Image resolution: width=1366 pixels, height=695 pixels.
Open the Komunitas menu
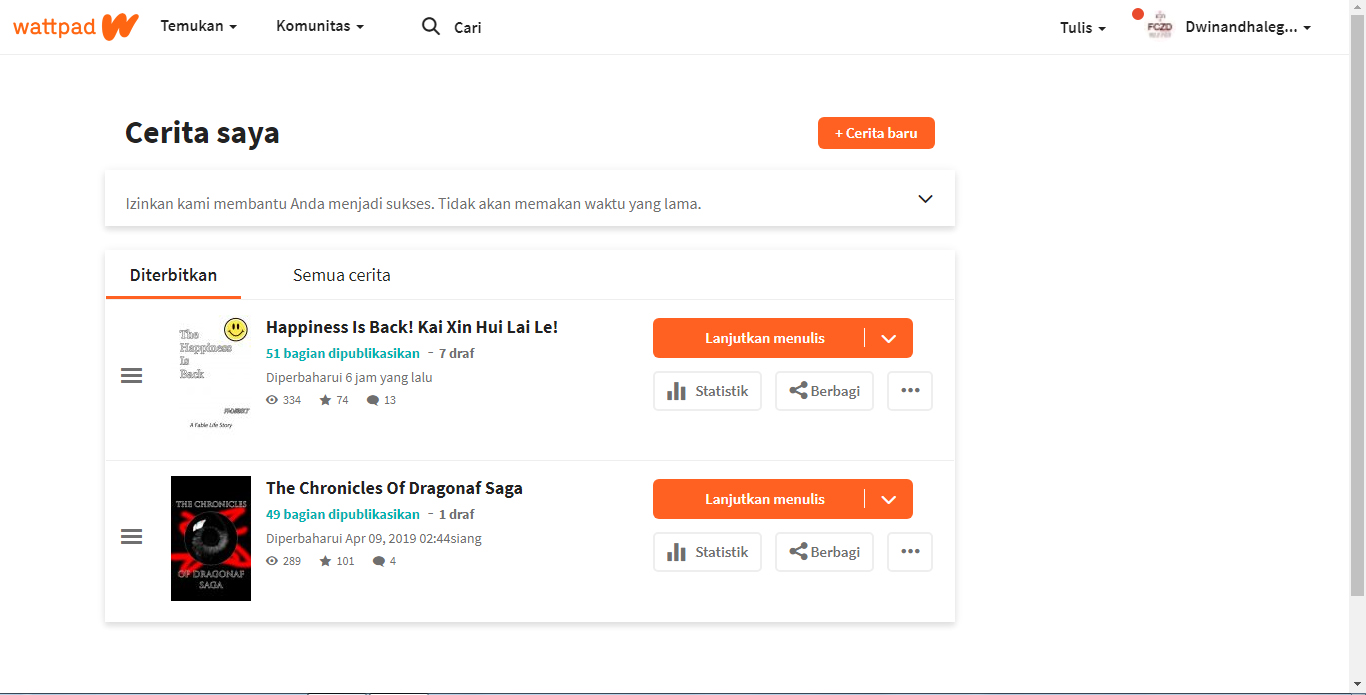pos(319,26)
